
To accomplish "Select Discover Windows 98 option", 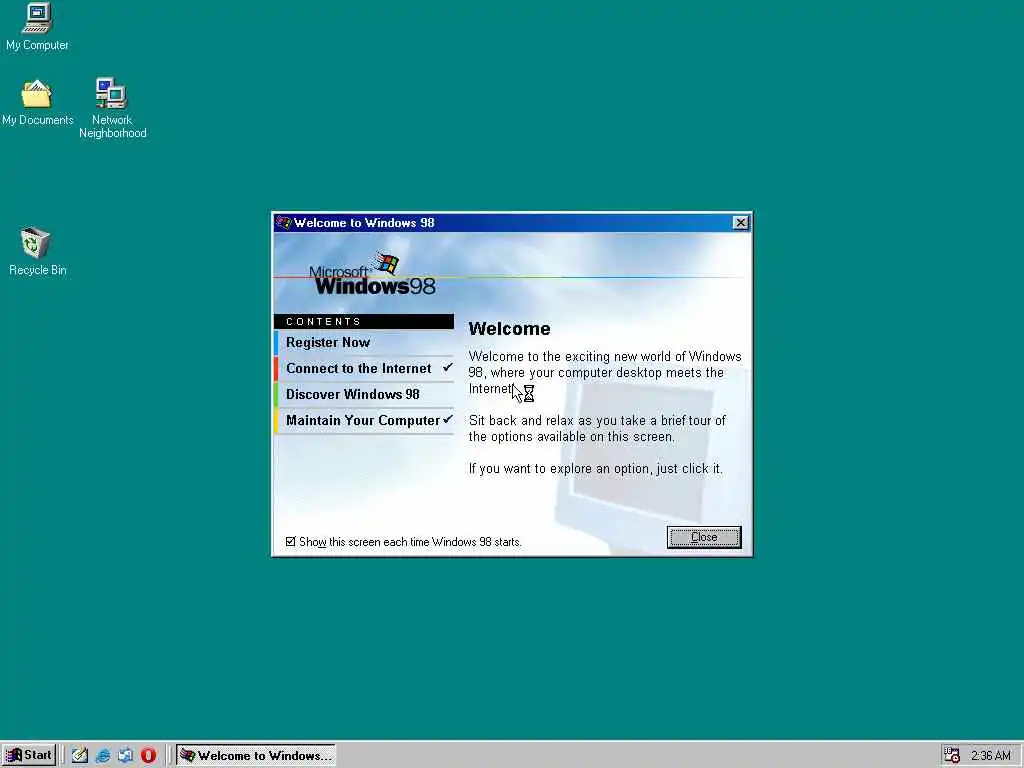I will coord(364,394).
